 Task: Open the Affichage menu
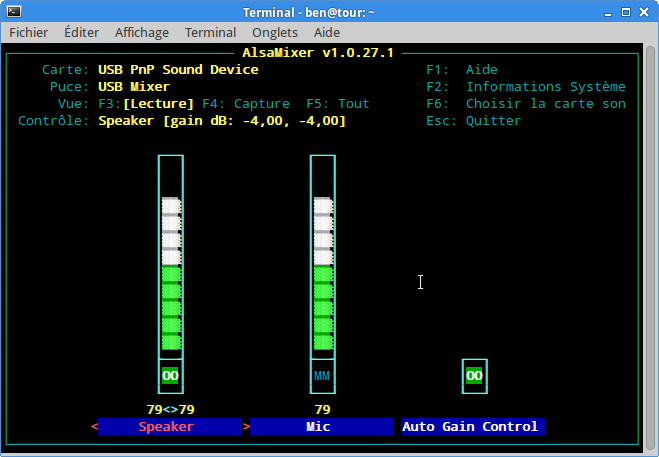point(142,32)
